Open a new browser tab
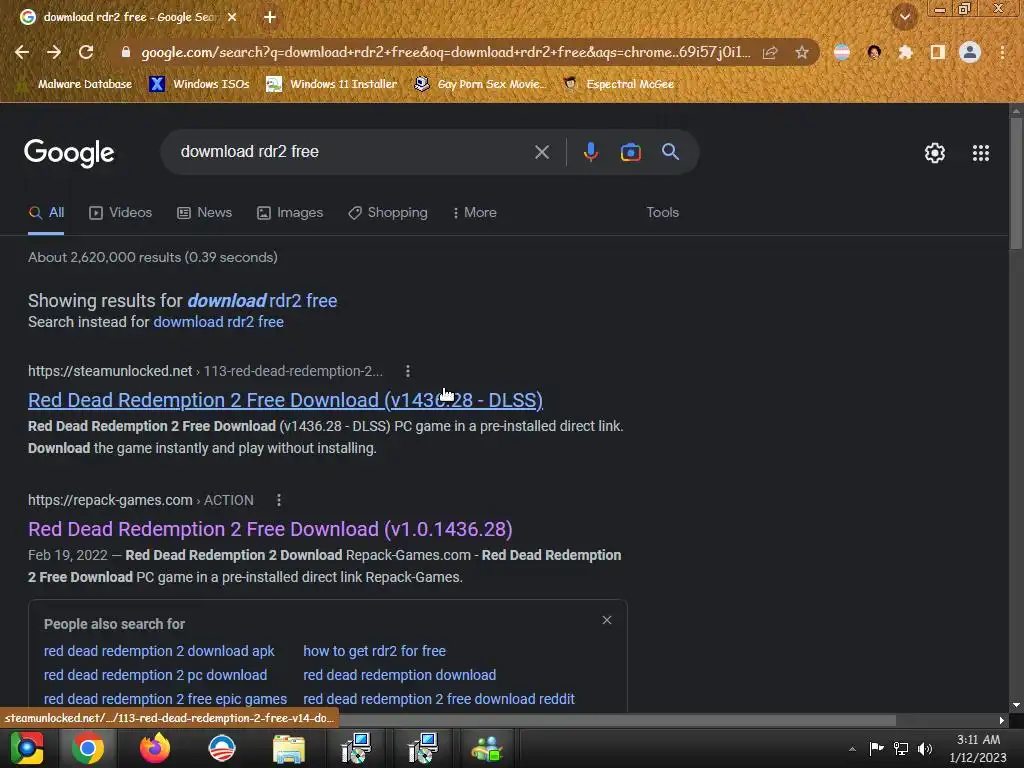The height and width of the screenshot is (768, 1024). [270, 18]
